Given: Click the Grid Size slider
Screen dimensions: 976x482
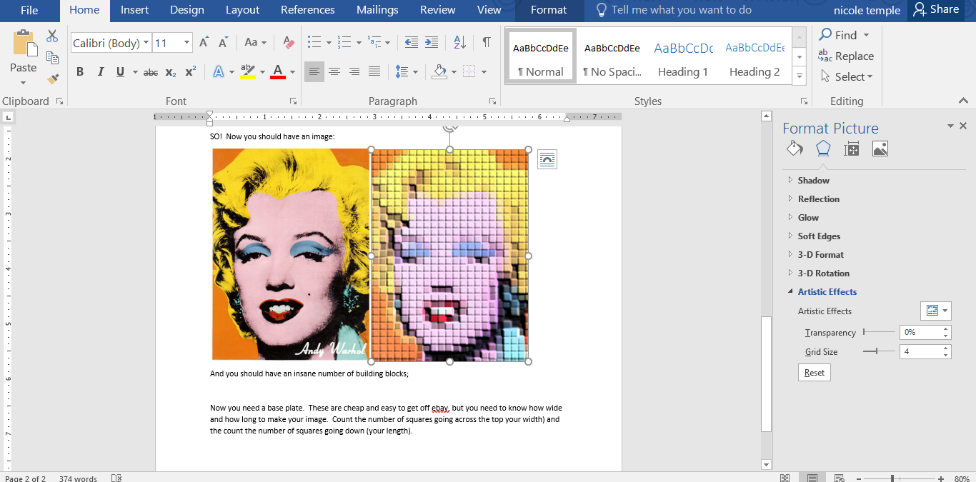Looking at the screenshot, I should pos(878,351).
